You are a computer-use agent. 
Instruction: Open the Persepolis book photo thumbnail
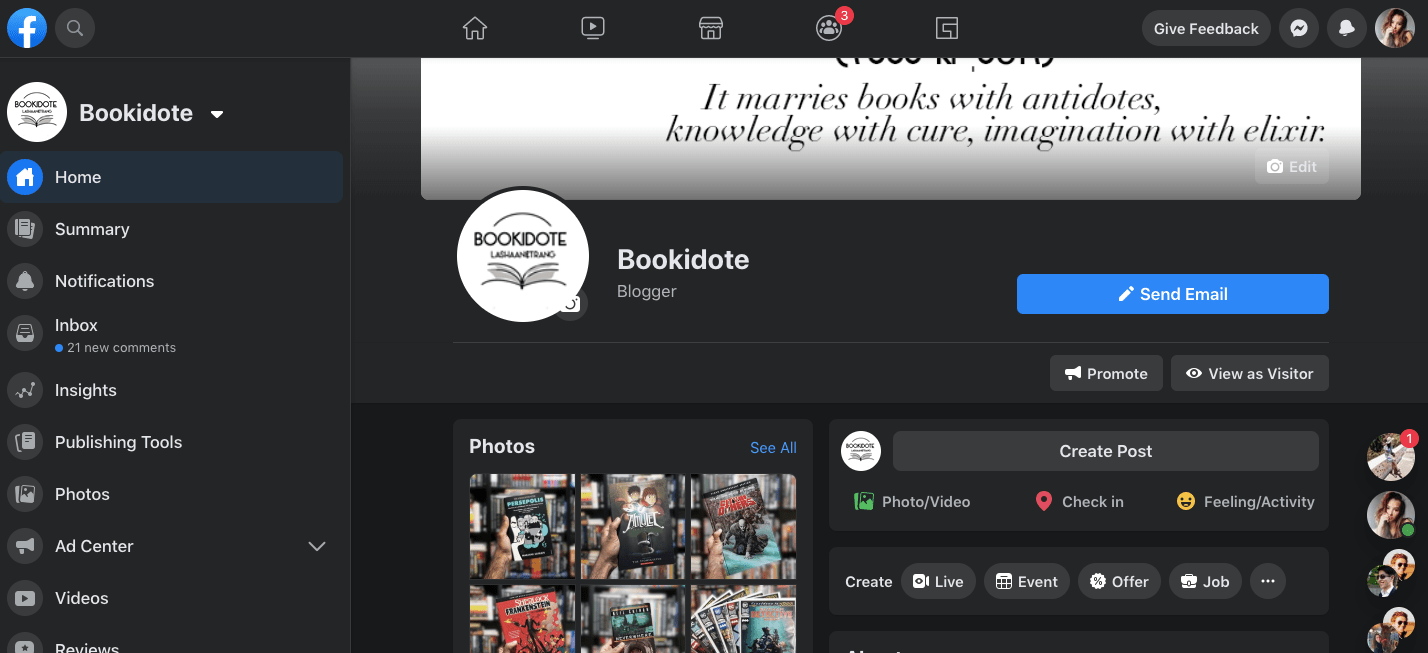[x=522, y=526]
